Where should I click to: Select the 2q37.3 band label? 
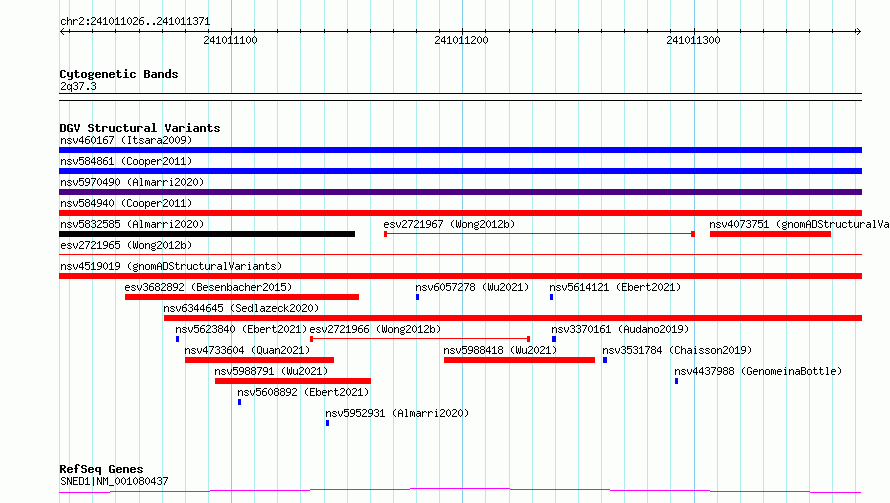tap(78, 86)
